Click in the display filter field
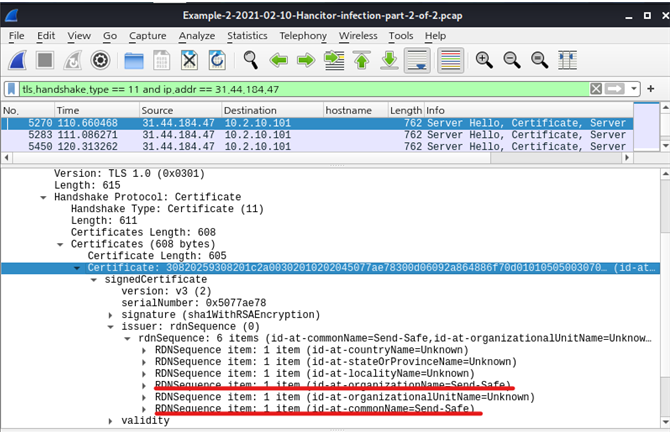Image resolution: width=671 pixels, height=432 pixels. [x=303, y=89]
